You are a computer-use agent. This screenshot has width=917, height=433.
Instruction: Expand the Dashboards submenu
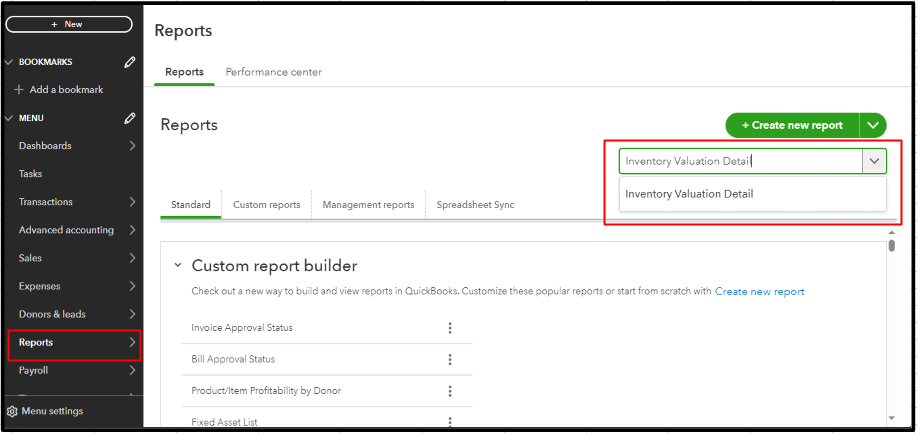pos(132,146)
